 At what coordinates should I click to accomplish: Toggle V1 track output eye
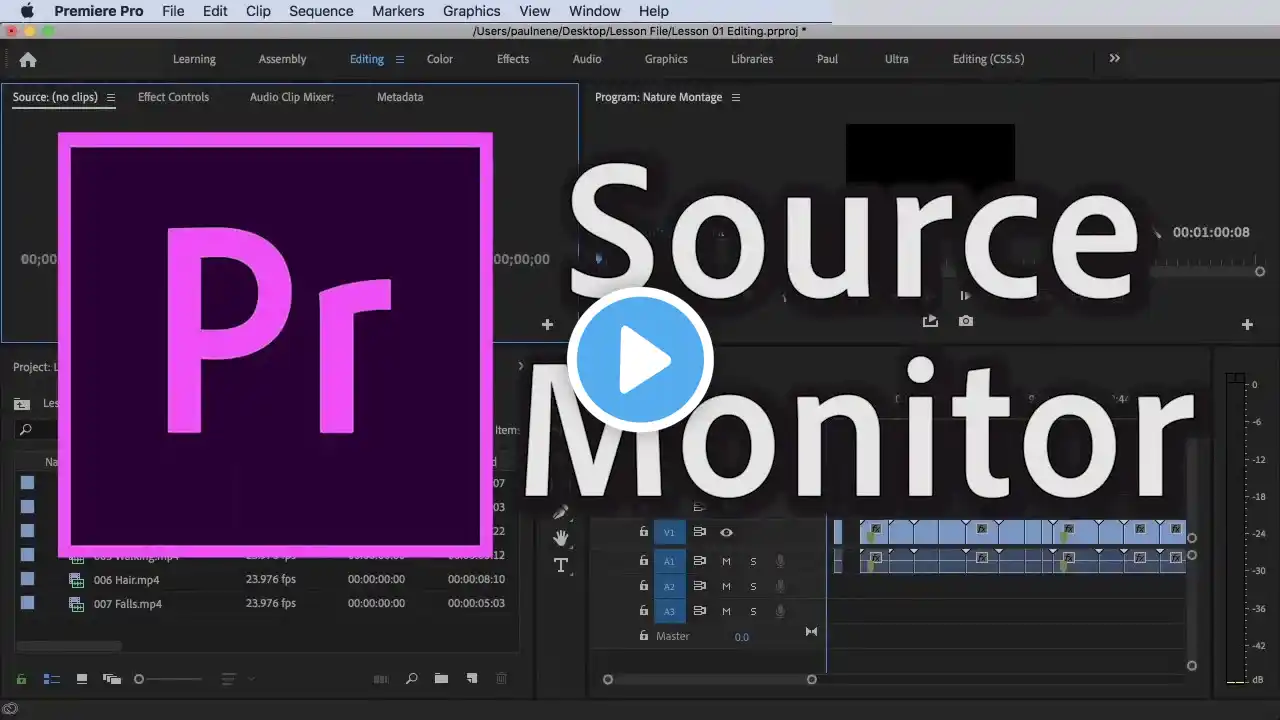(x=727, y=533)
